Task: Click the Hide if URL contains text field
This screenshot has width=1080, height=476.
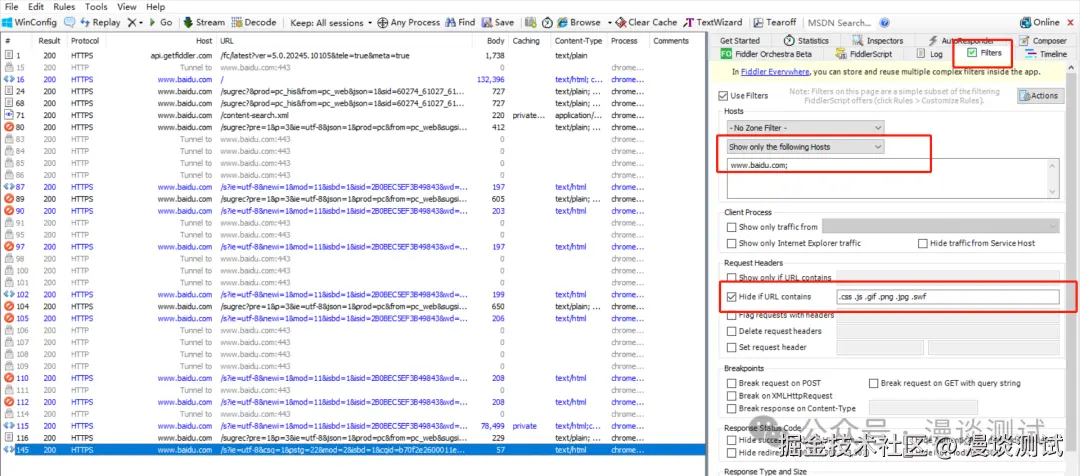Action: 948,297
